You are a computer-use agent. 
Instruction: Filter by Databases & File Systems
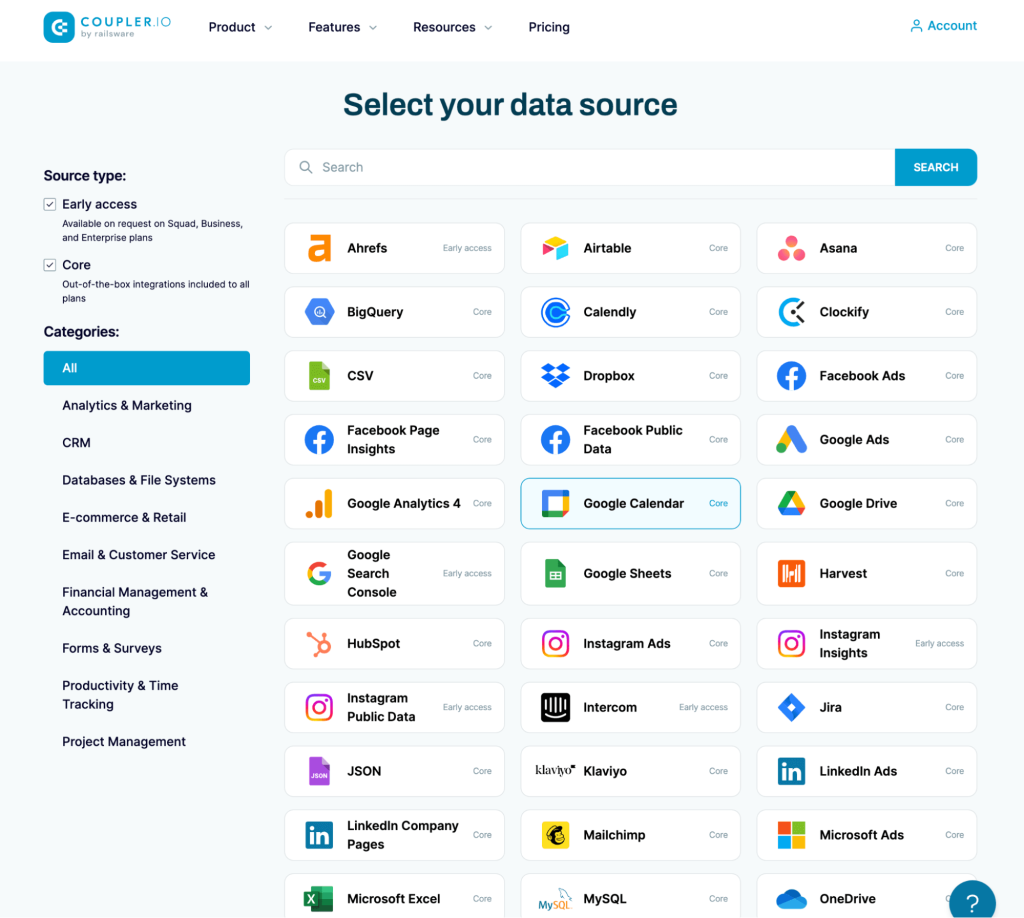(x=139, y=480)
